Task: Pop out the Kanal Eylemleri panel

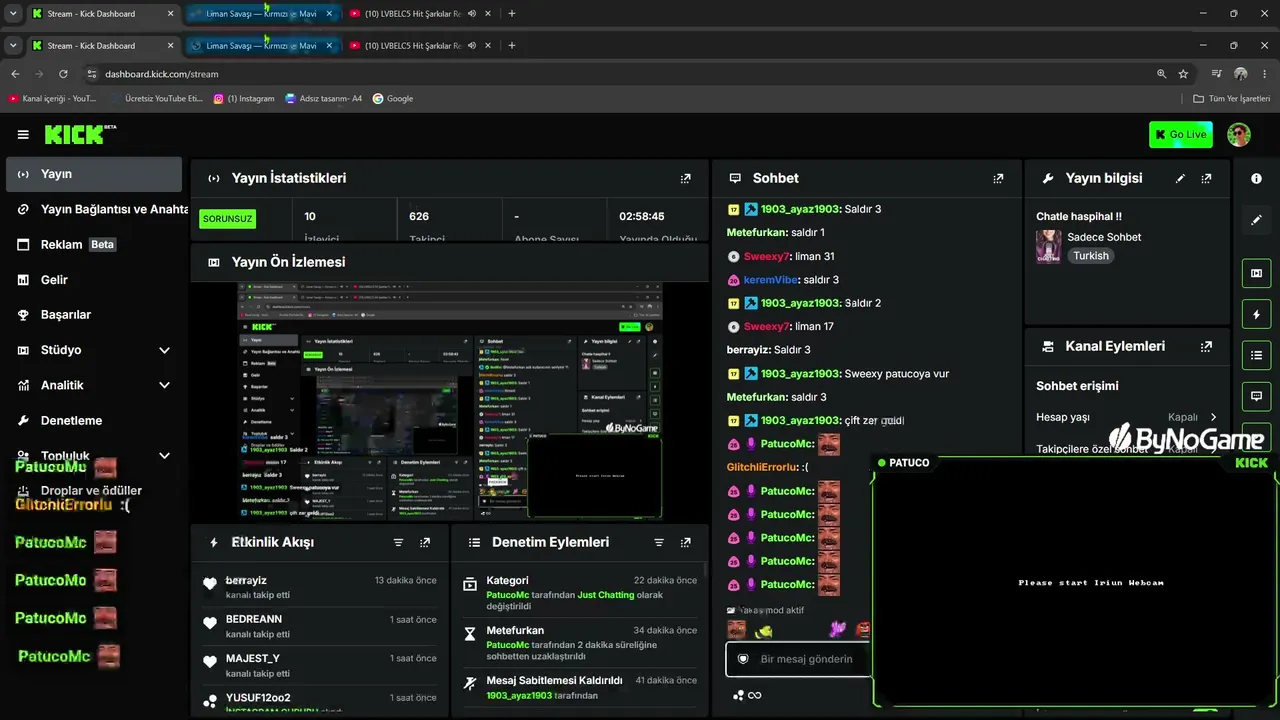Action: (x=1206, y=347)
